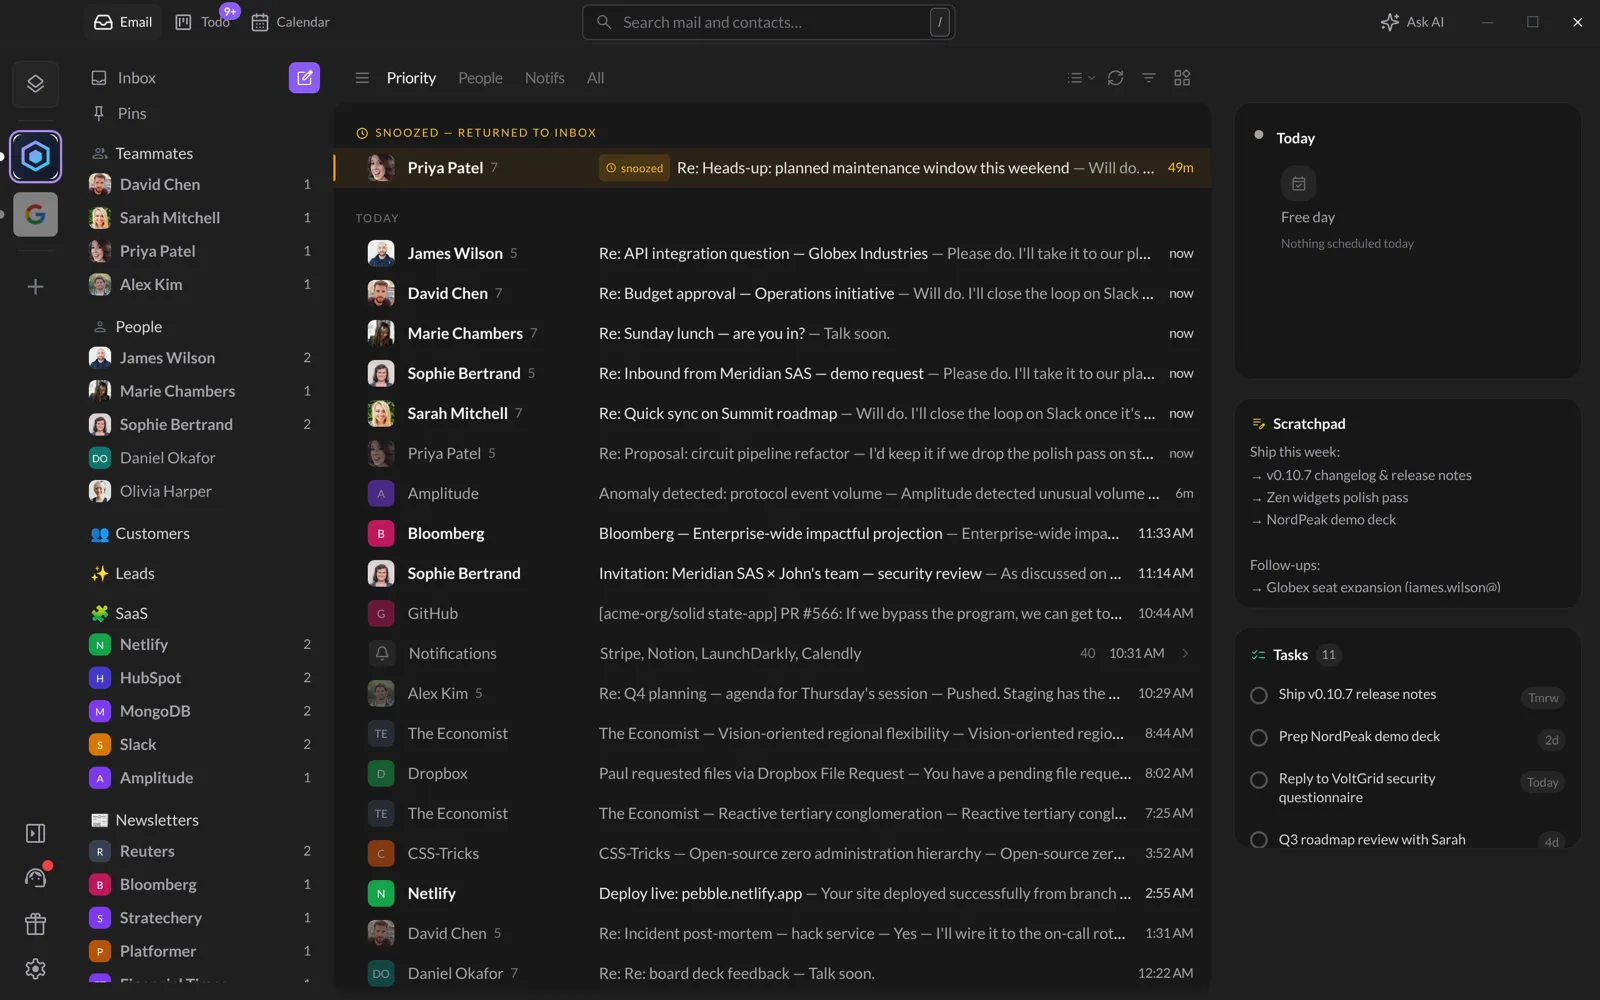Image resolution: width=1600 pixels, height=1000 pixels.
Task: Open the Calendar tab
Action: point(290,22)
